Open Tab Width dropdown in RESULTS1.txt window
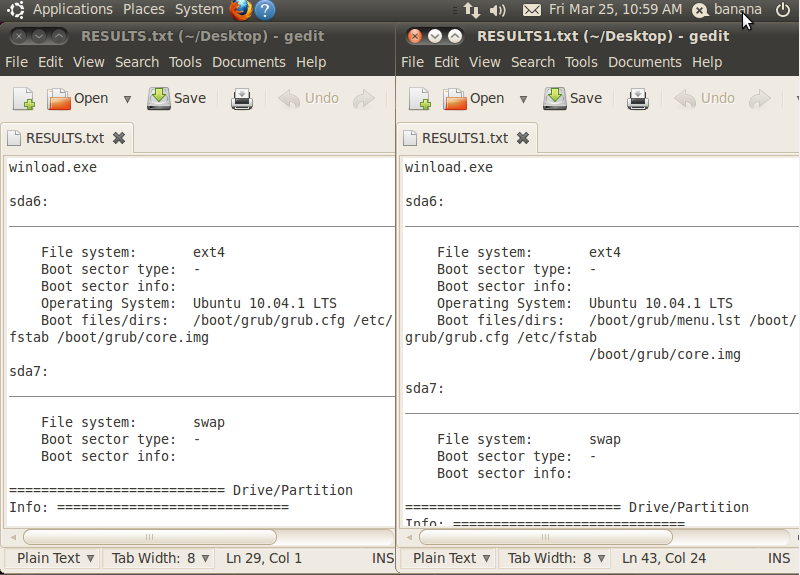Viewport: 800px width, 575px height. pyautogui.click(x=557, y=558)
